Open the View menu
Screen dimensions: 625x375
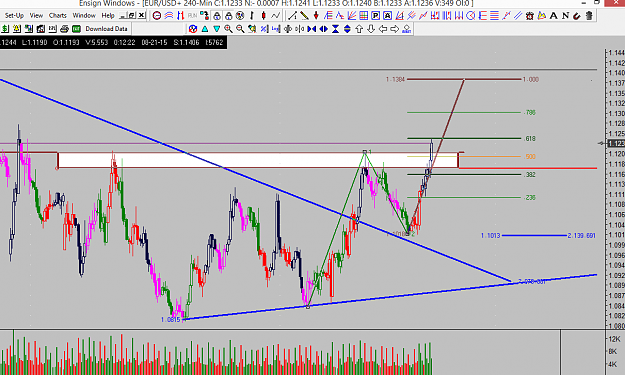click(36, 16)
